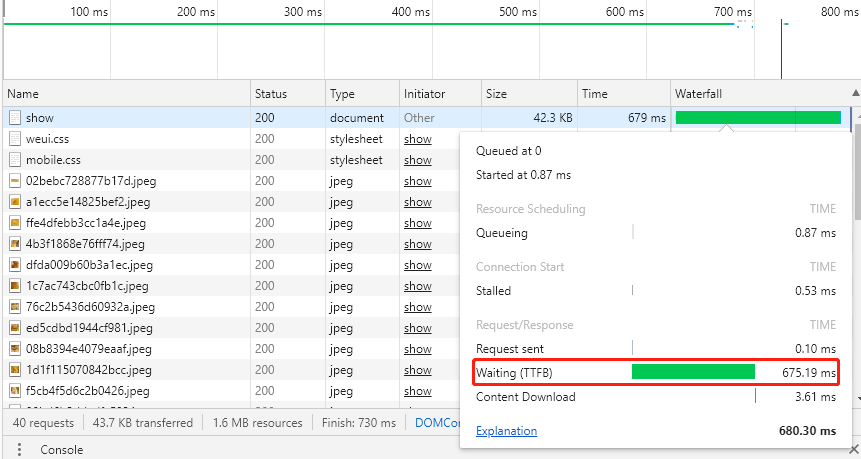Sort requests by the Size column header
Viewport: 861px width, 459px height.
[x=497, y=94]
